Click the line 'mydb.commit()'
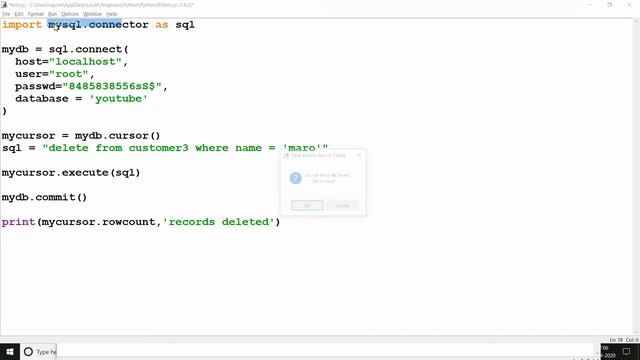This screenshot has width=640, height=360. [44, 197]
